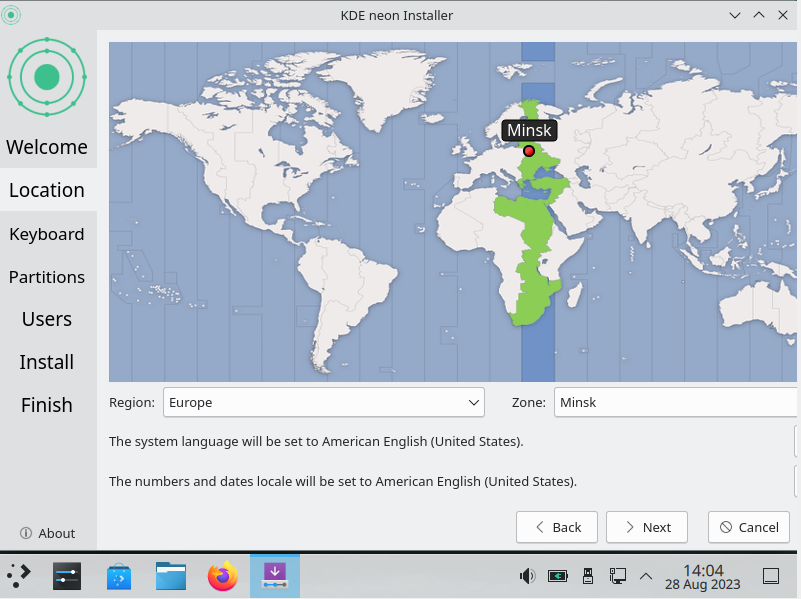Click the numbers and dates locale text
The width and height of the screenshot is (801, 599).
point(343,481)
